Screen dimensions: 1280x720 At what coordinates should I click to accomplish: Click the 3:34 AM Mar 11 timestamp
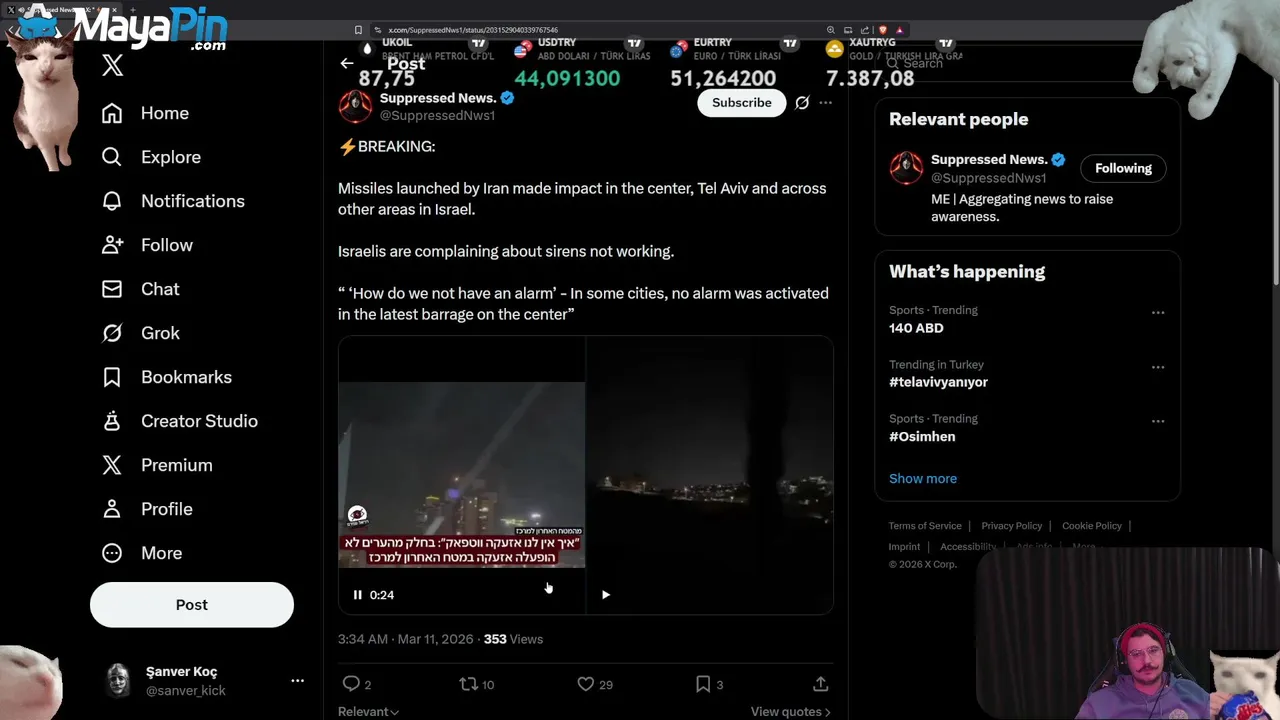tap(406, 639)
